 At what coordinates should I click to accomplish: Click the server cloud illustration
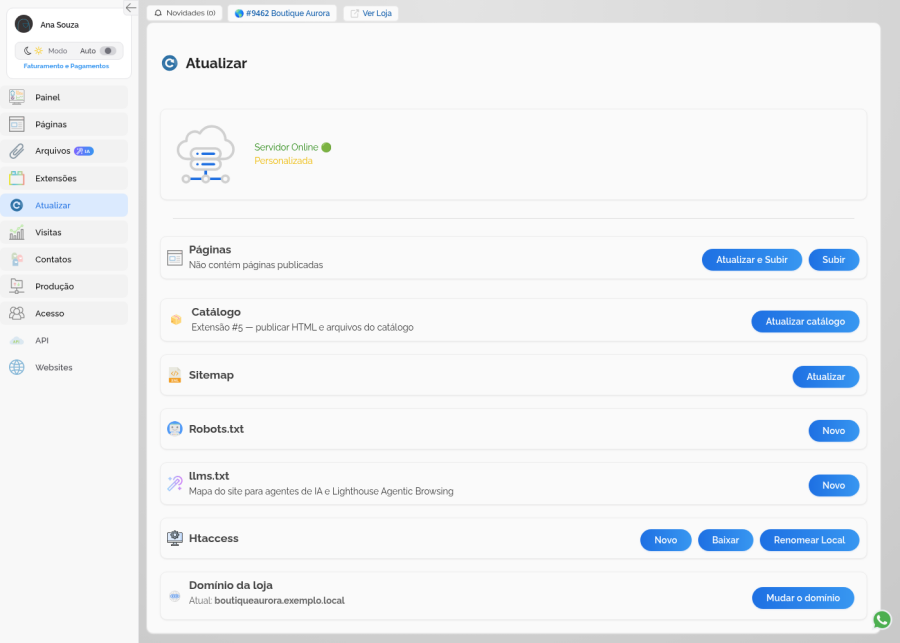coord(205,154)
